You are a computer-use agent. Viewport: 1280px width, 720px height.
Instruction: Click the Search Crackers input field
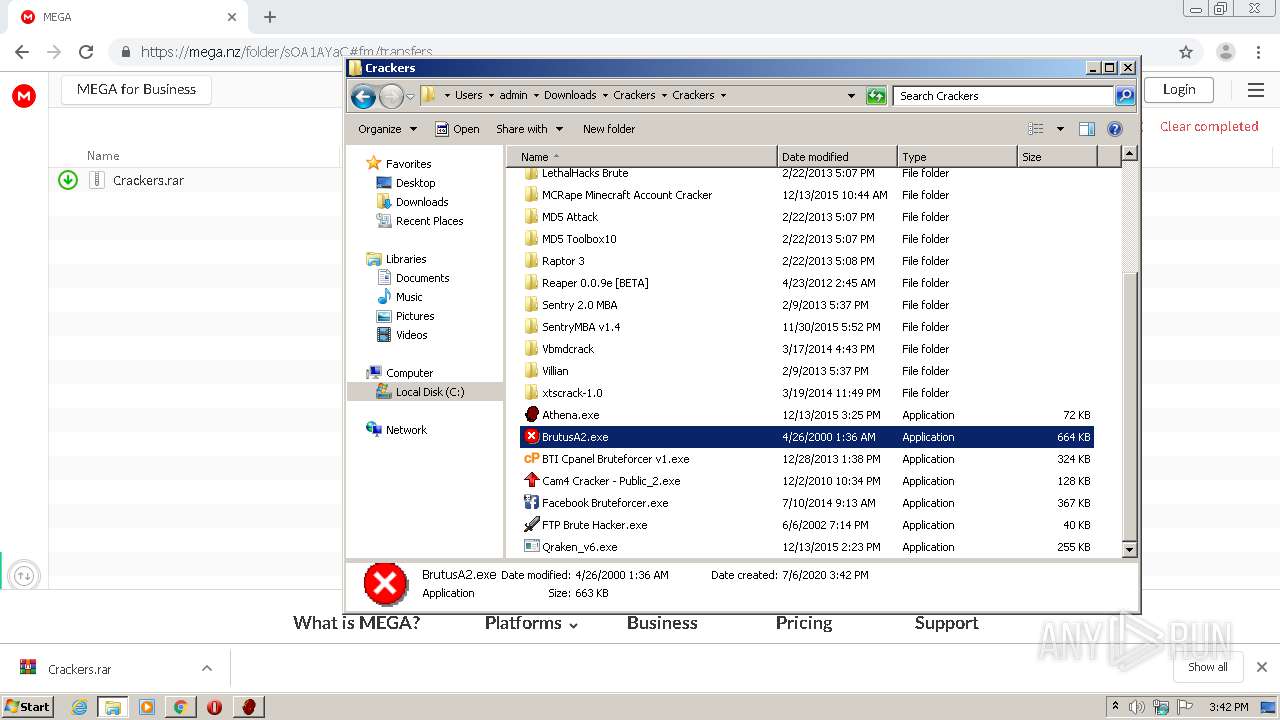coord(1003,96)
